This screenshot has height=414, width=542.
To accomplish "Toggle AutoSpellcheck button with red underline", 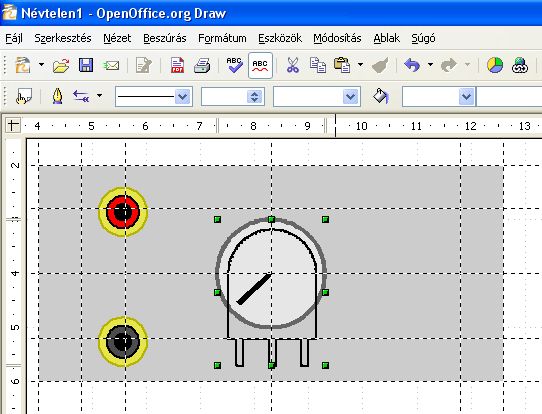I will [x=260, y=65].
